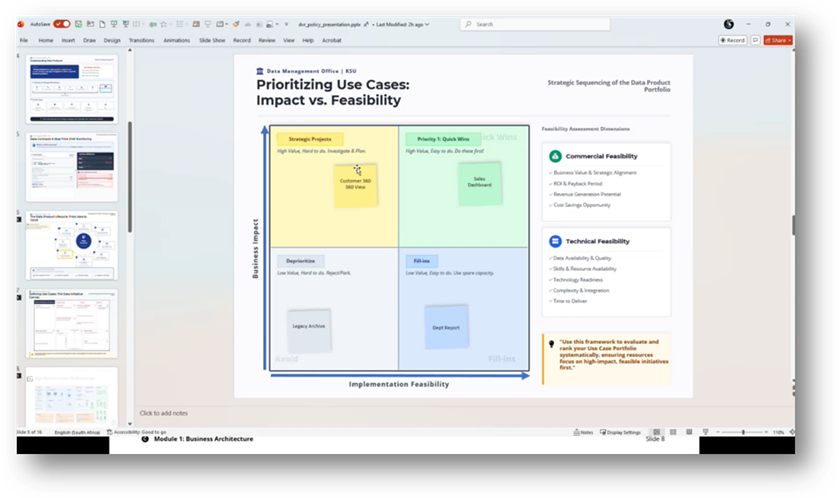Click the star icon in Quick Access Toolbar
Viewport: 839px width, 498px height.
coord(164,24)
